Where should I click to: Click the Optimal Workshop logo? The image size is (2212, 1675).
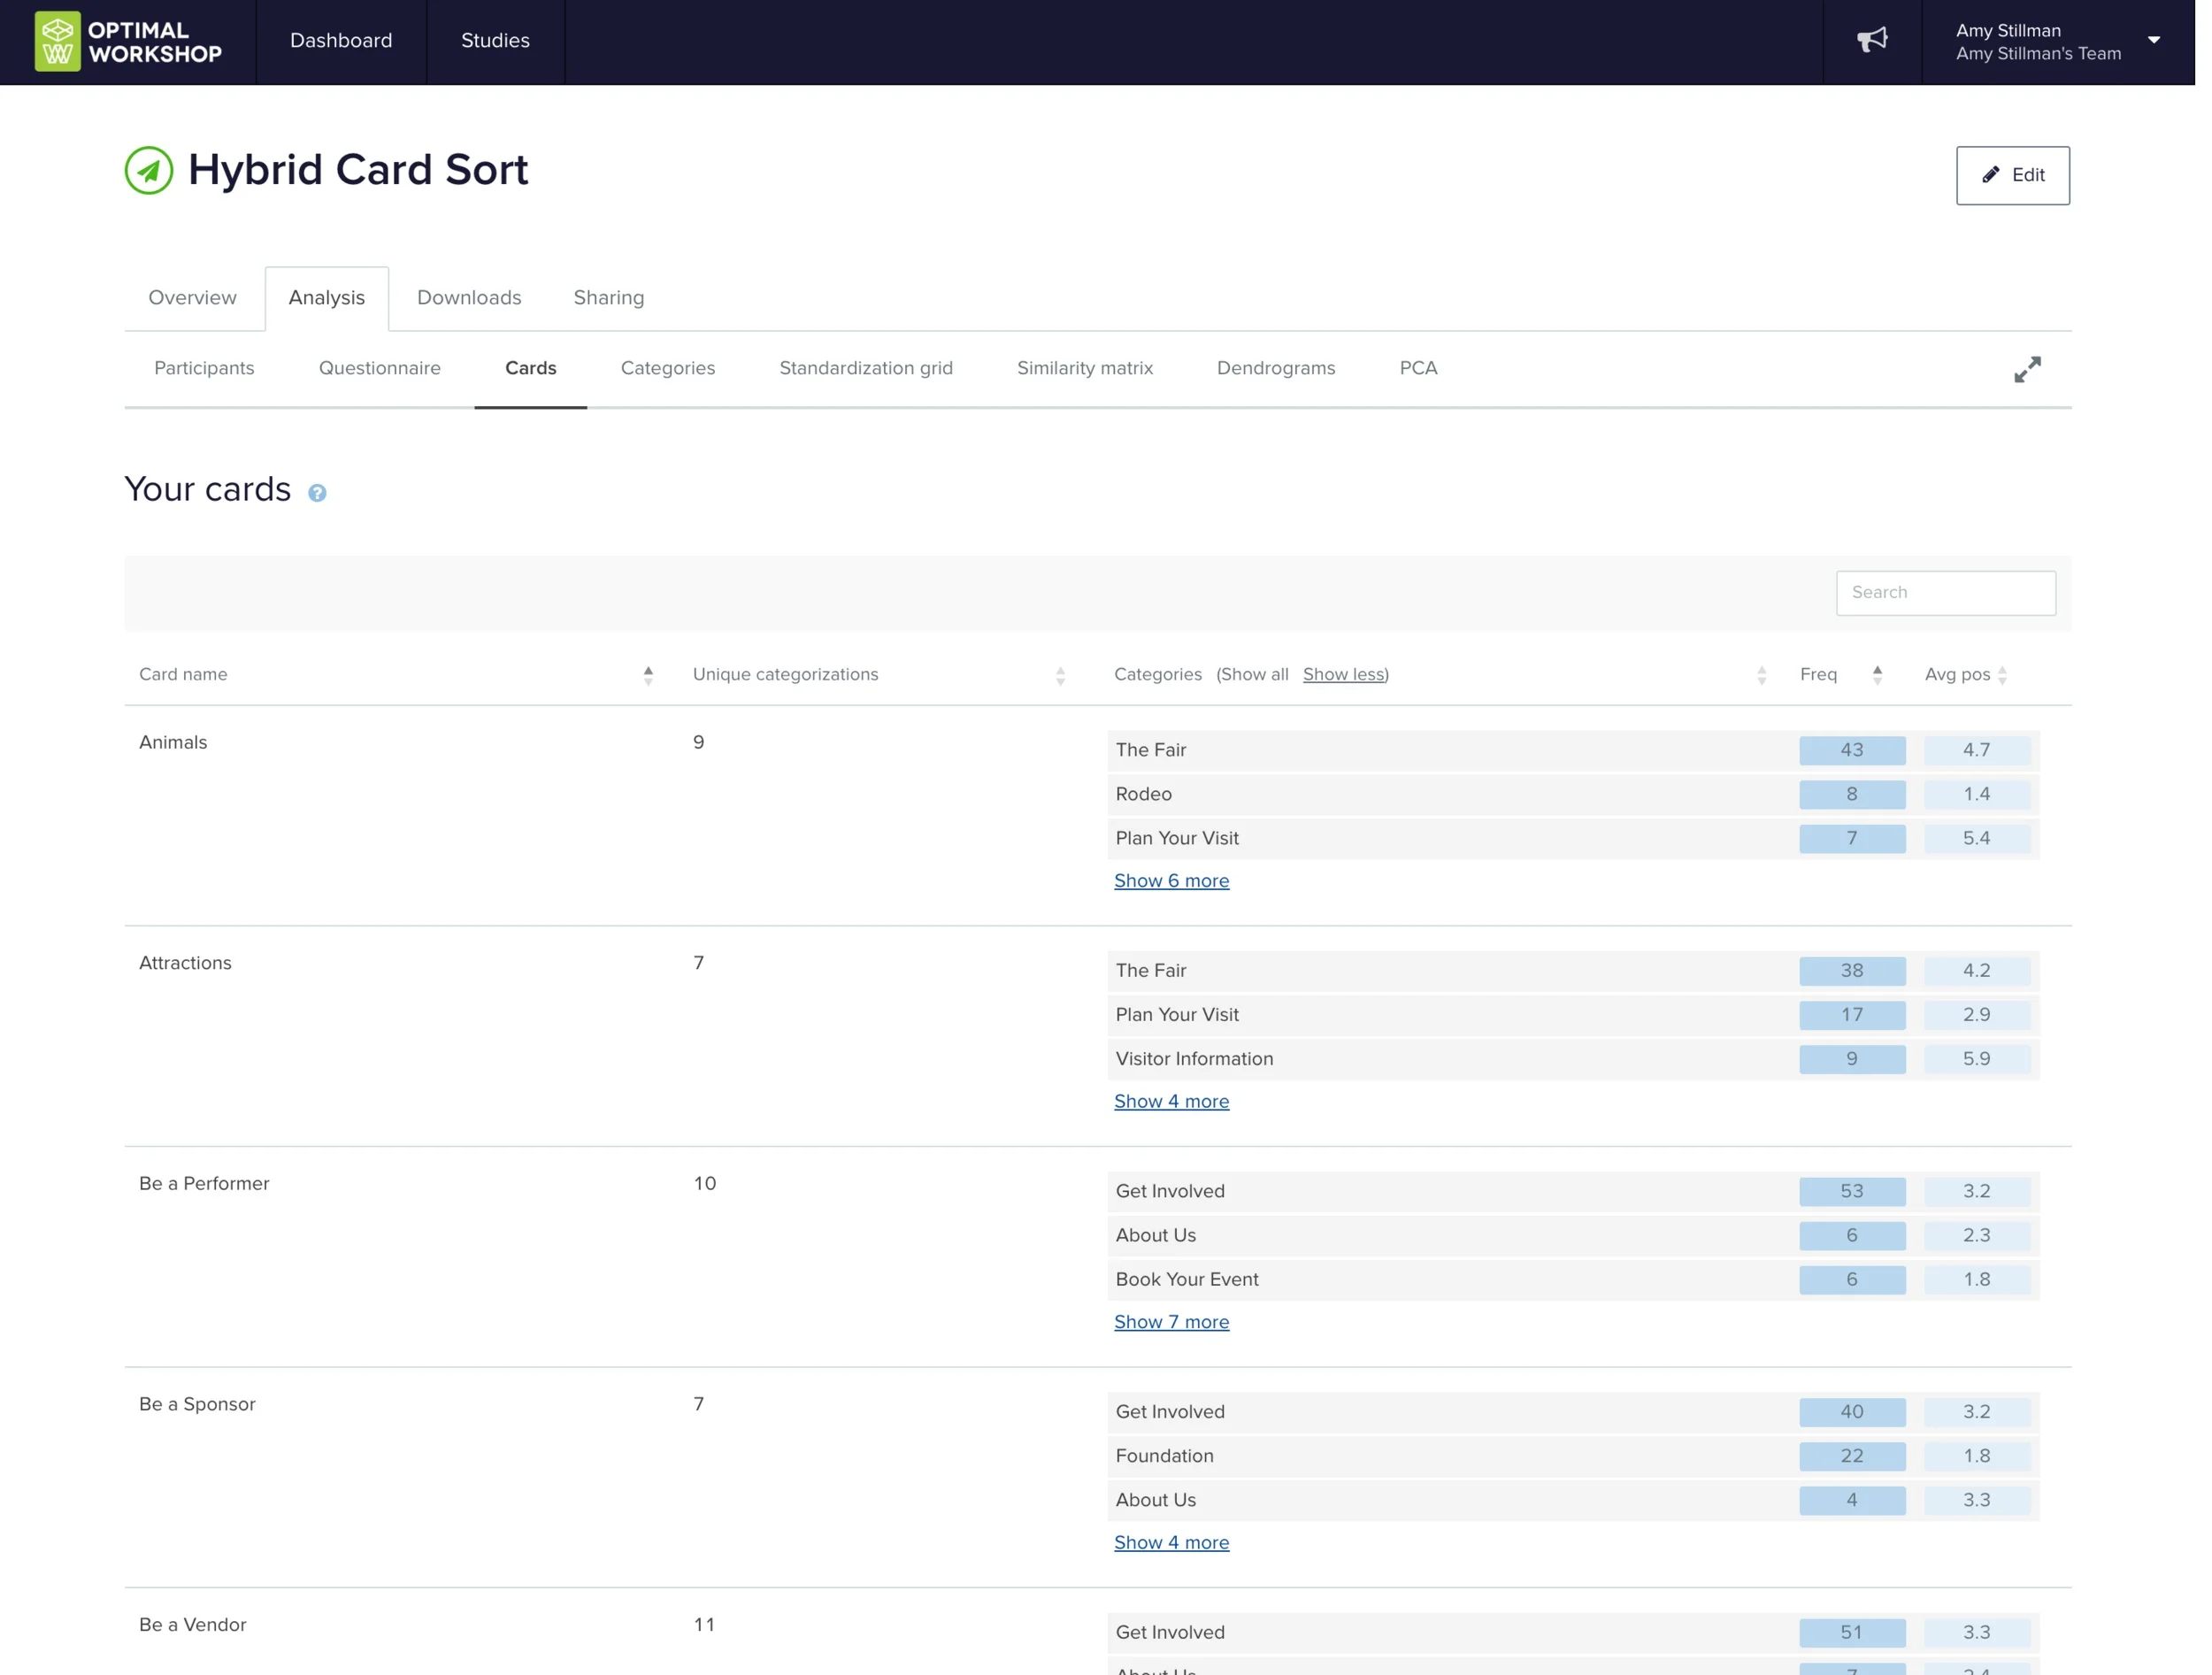128,42
